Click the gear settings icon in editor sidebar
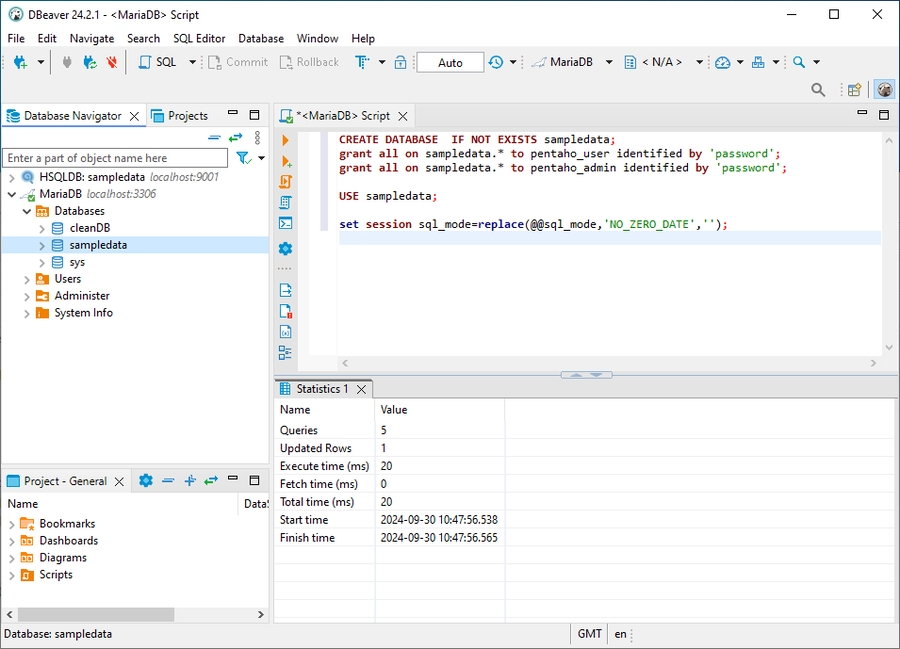This screenshot has height=649, width=900. [285, 248]
